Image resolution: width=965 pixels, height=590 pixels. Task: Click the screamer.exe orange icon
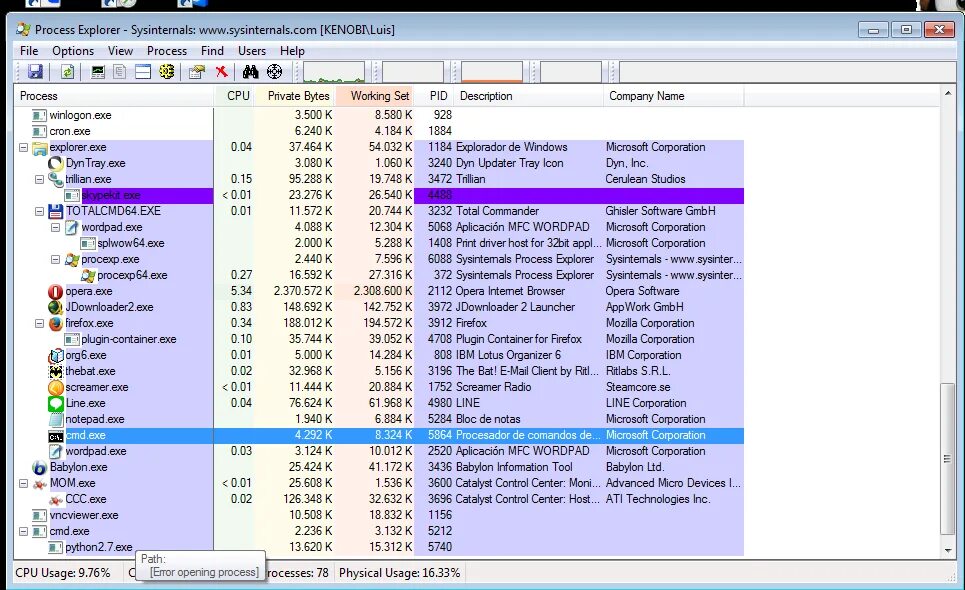point(55,387)
